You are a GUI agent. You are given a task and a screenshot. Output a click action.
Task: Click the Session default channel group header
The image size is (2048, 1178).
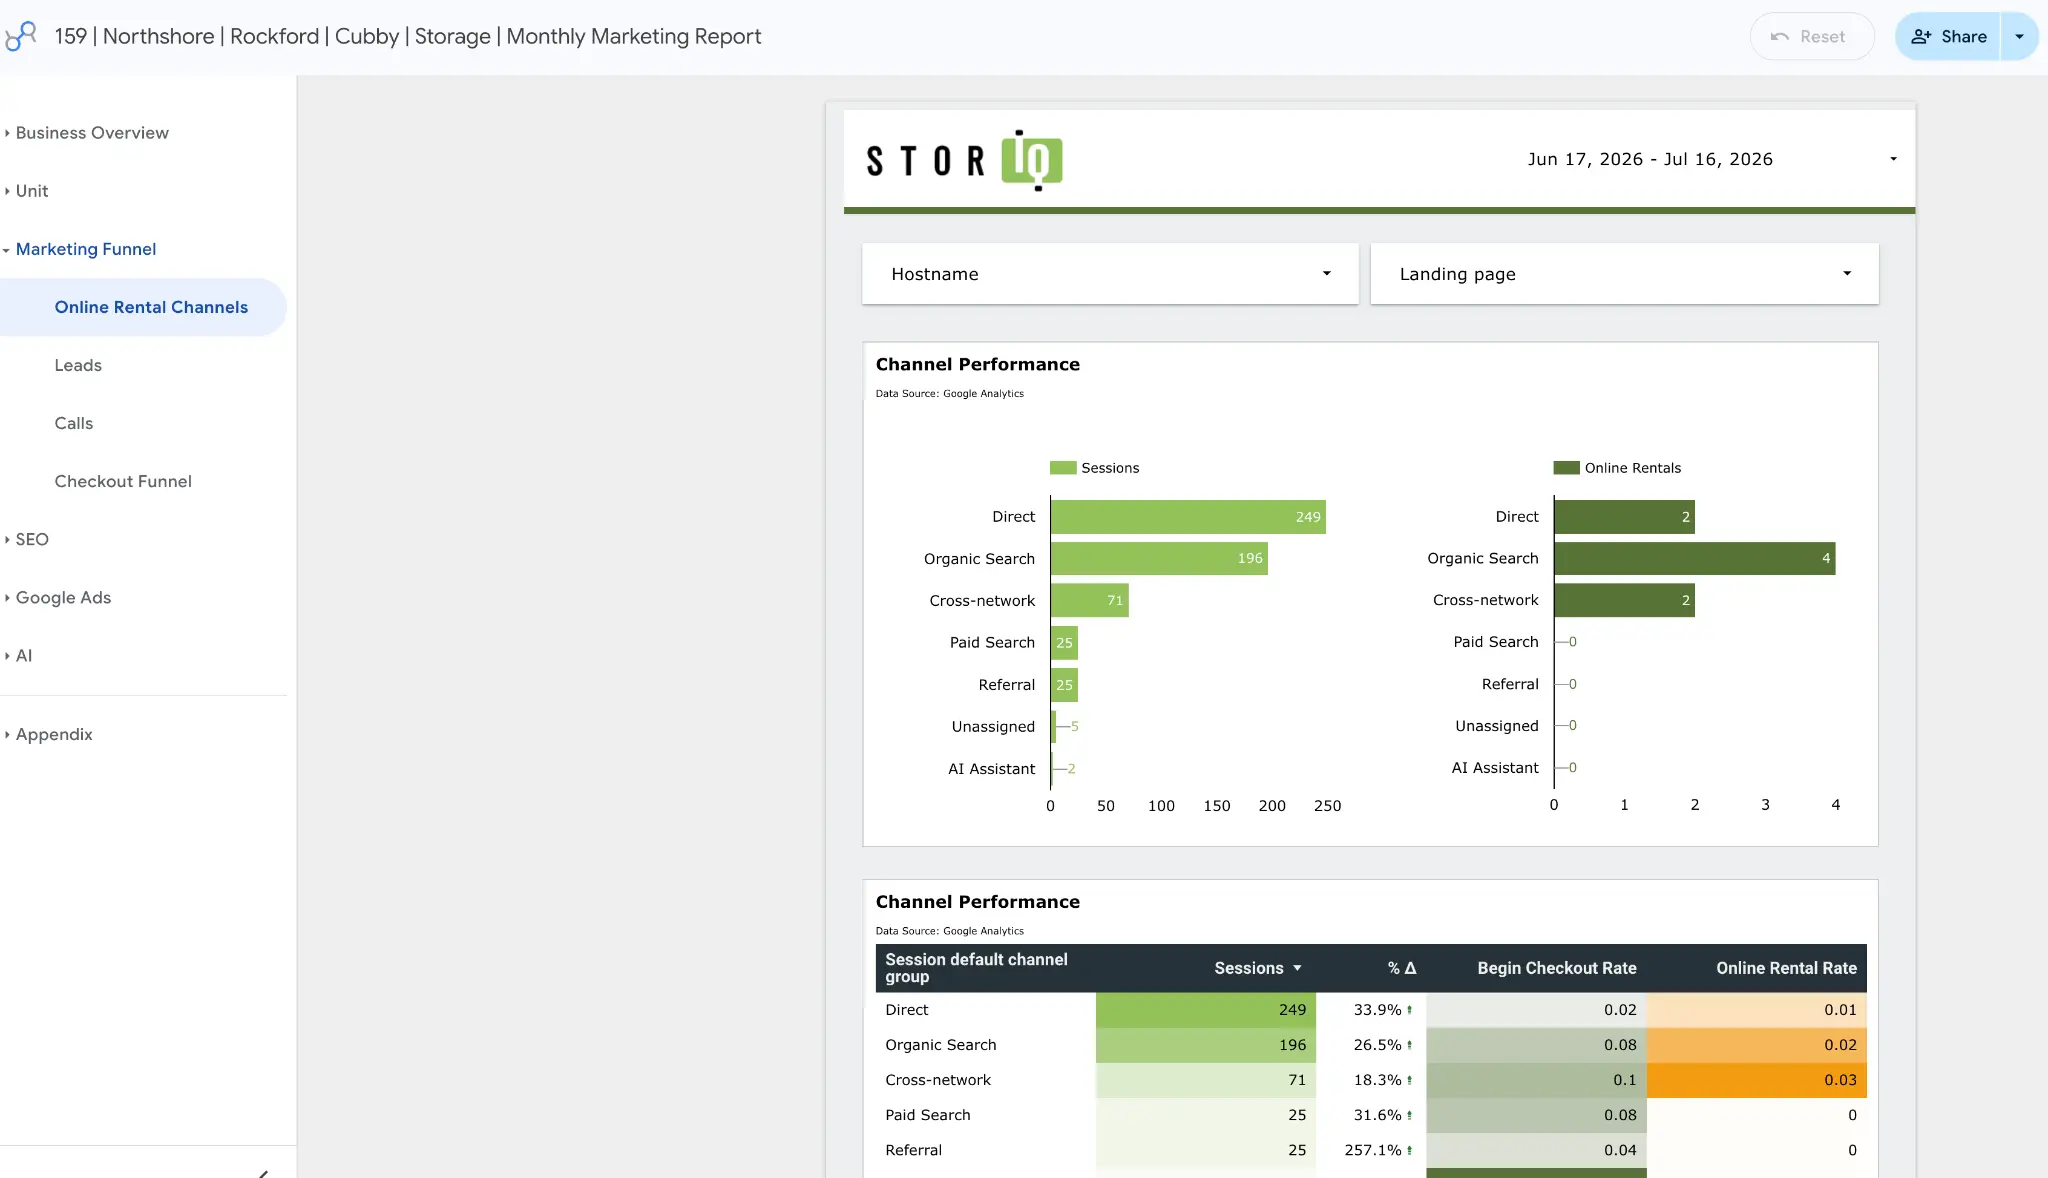(x=976, y=968)
